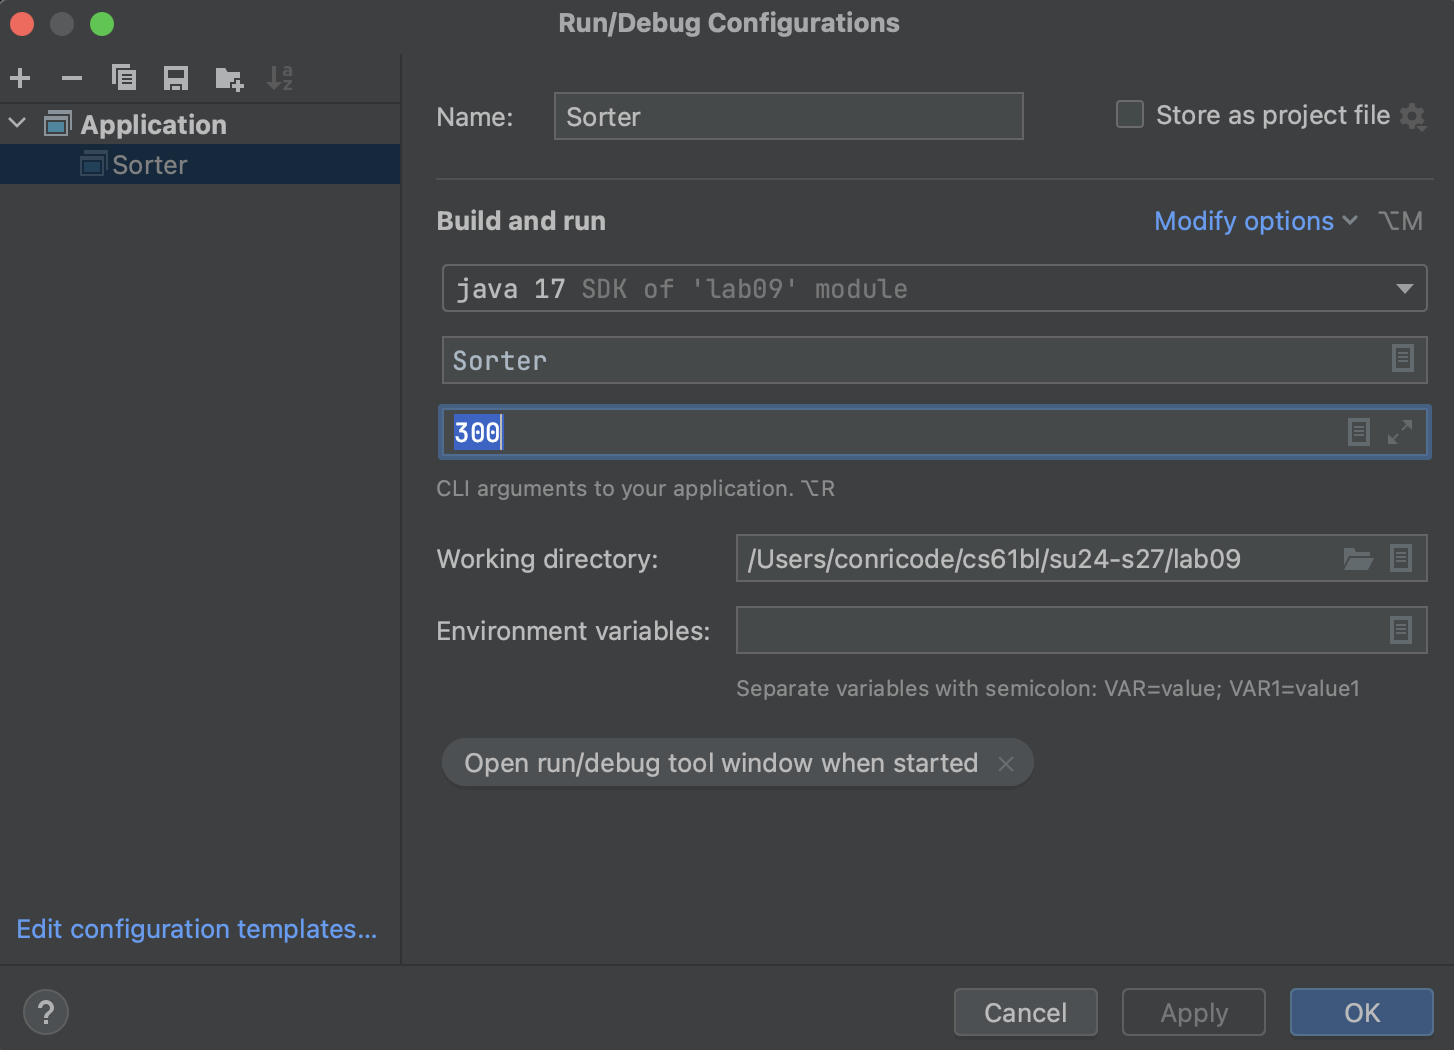Image resolution: width=1454 pixels, height=1050 pixels.
Task: Add a new run configuration with plus icon
Action: [x=20, y=78]
